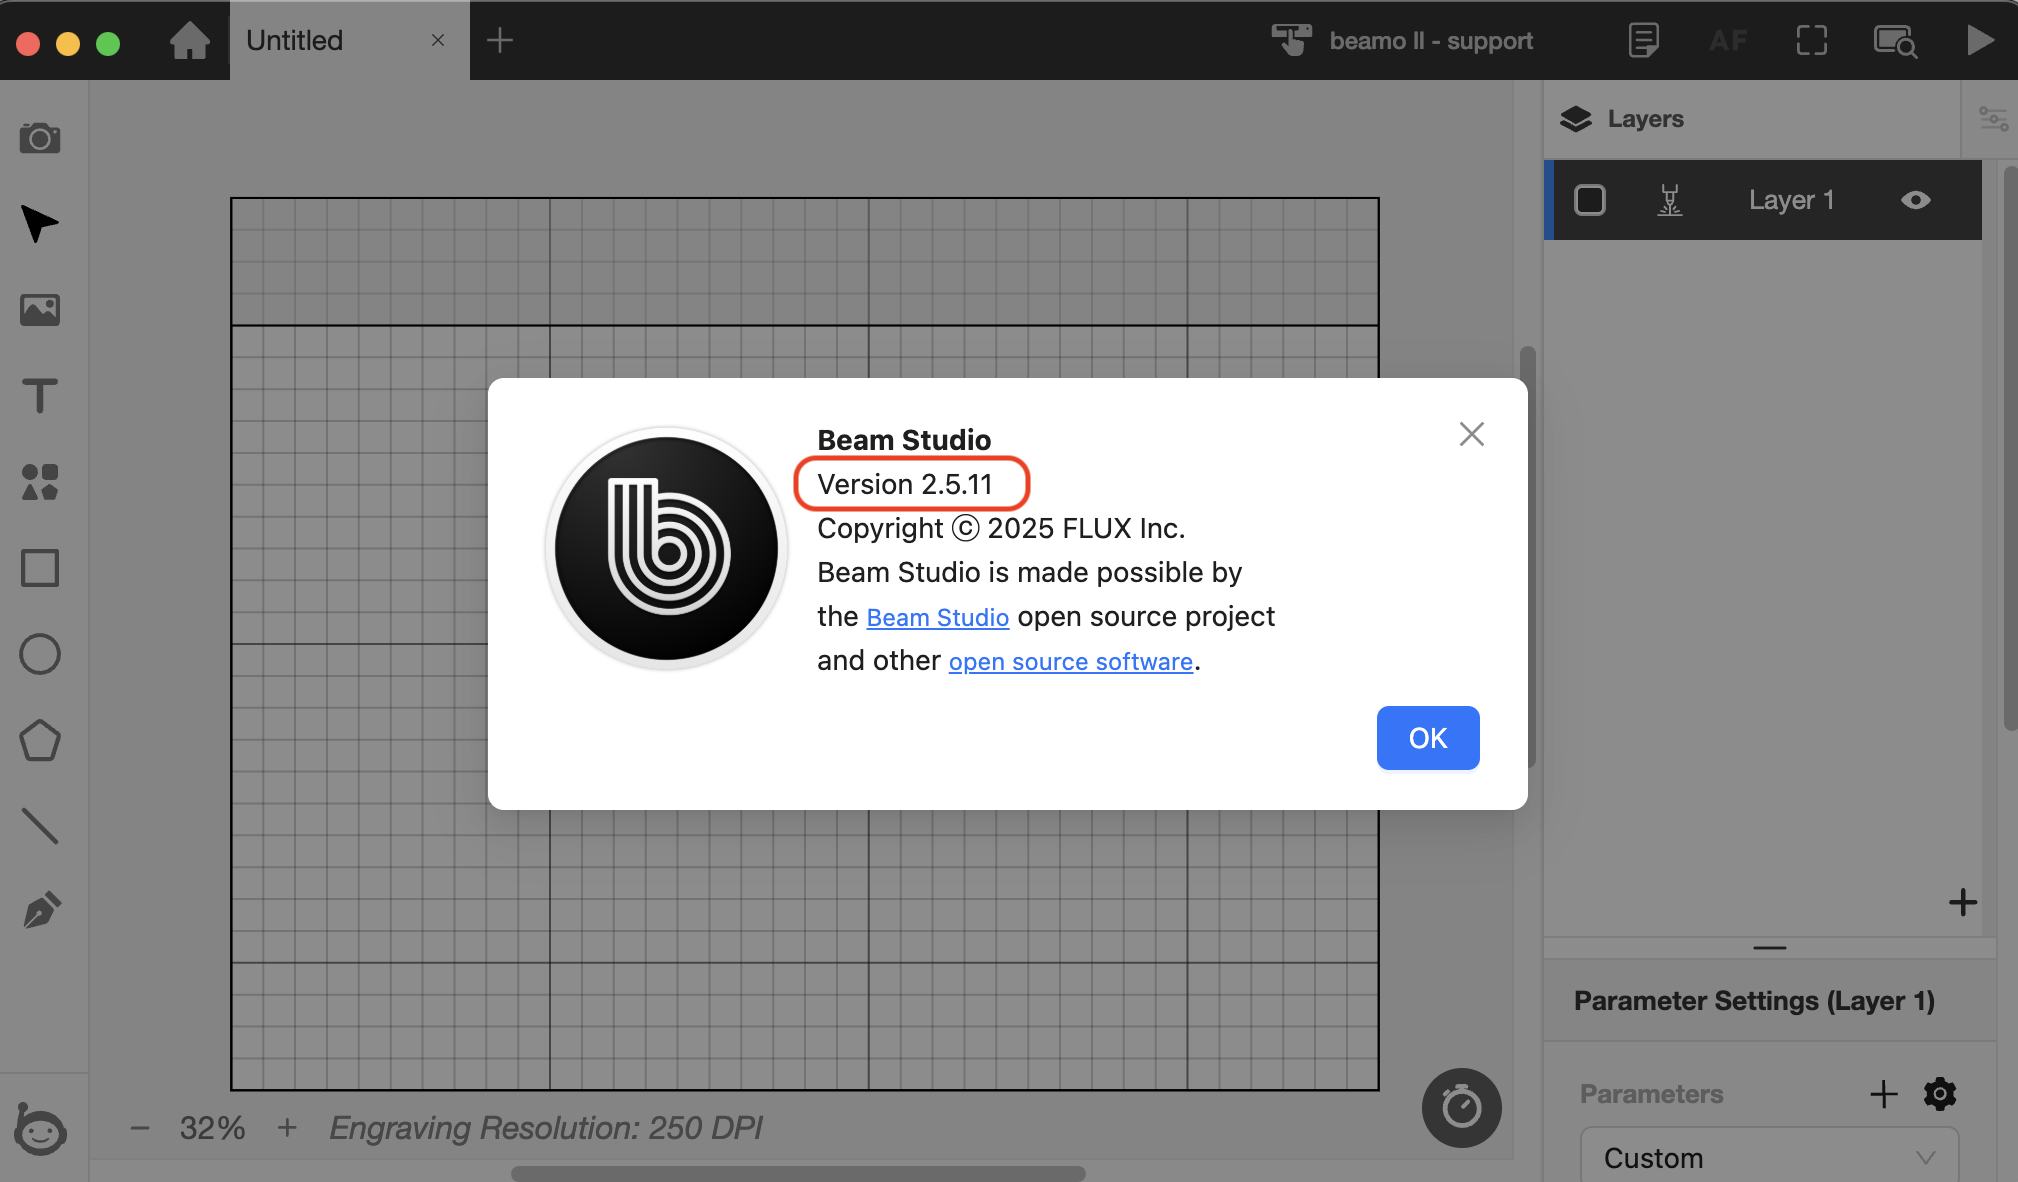The width and height of the screenshot is (2018, 1182).
Task: Save a new parameter preset with plus
Action: [x=1883, y=1093]
